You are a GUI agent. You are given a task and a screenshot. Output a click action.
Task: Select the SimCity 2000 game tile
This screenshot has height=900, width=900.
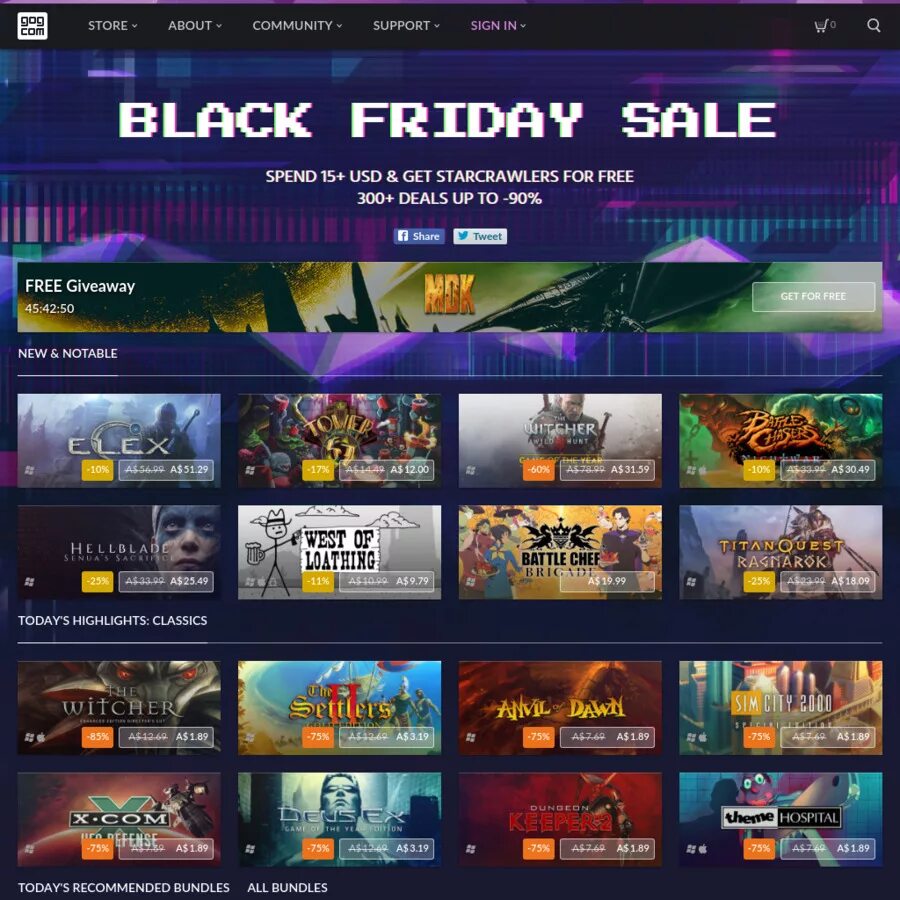(781, 708)
